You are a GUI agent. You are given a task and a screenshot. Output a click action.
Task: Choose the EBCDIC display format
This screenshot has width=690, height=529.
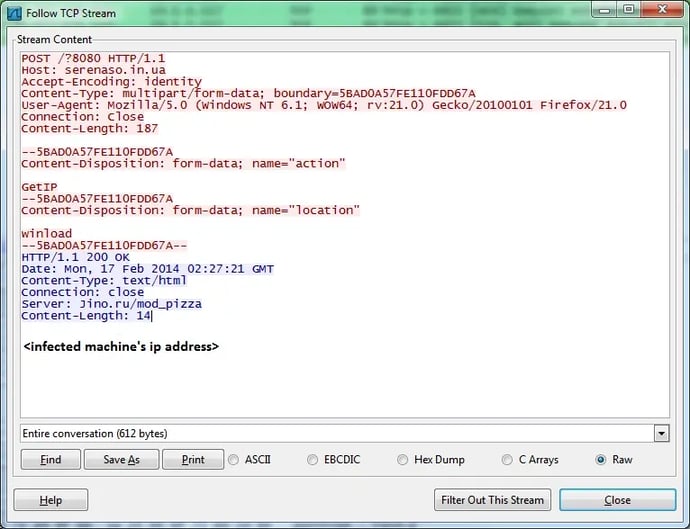pyautogui.click(x=313, y=460)
